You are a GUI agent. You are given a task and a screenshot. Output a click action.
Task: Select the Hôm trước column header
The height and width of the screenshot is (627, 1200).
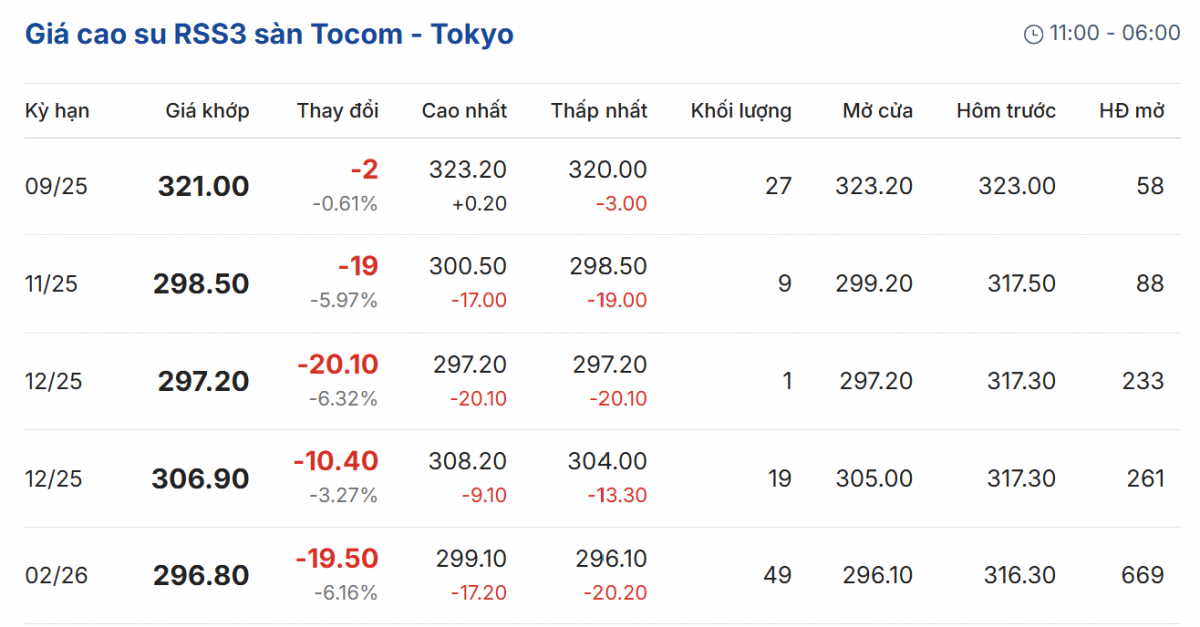(1005, 111)
